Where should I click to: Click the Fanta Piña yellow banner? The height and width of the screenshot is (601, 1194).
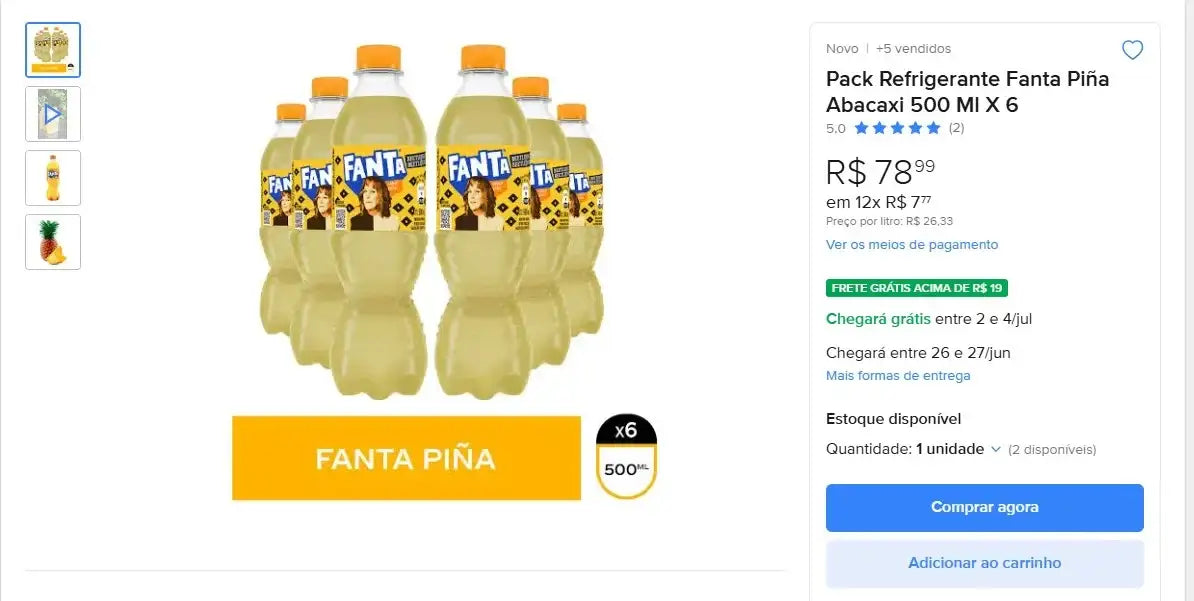point(406,458)
